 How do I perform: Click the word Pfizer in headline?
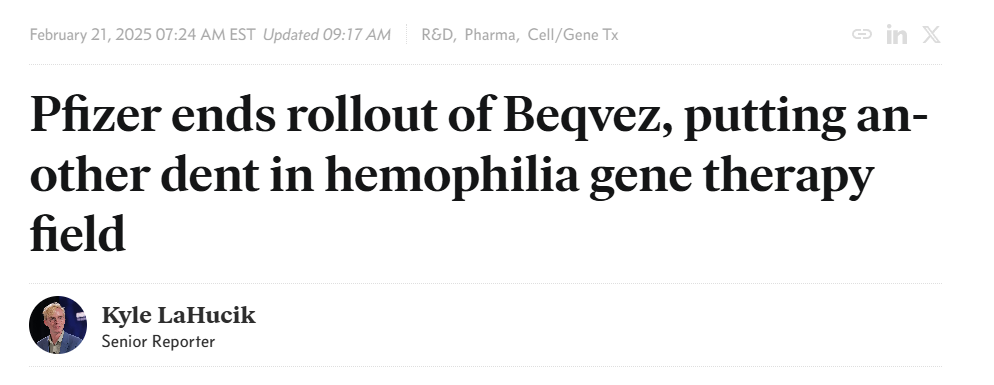click(x=96, y=115)
